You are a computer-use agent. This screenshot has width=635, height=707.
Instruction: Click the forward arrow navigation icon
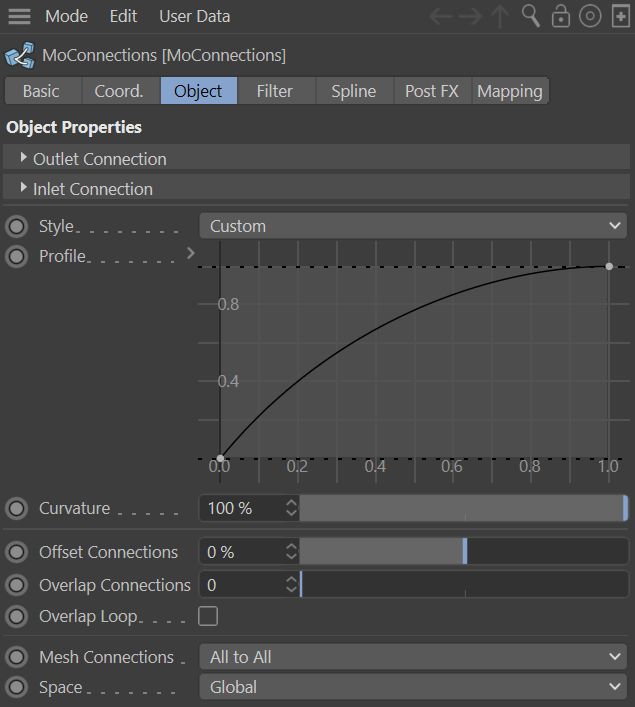[x=470, y=17]
